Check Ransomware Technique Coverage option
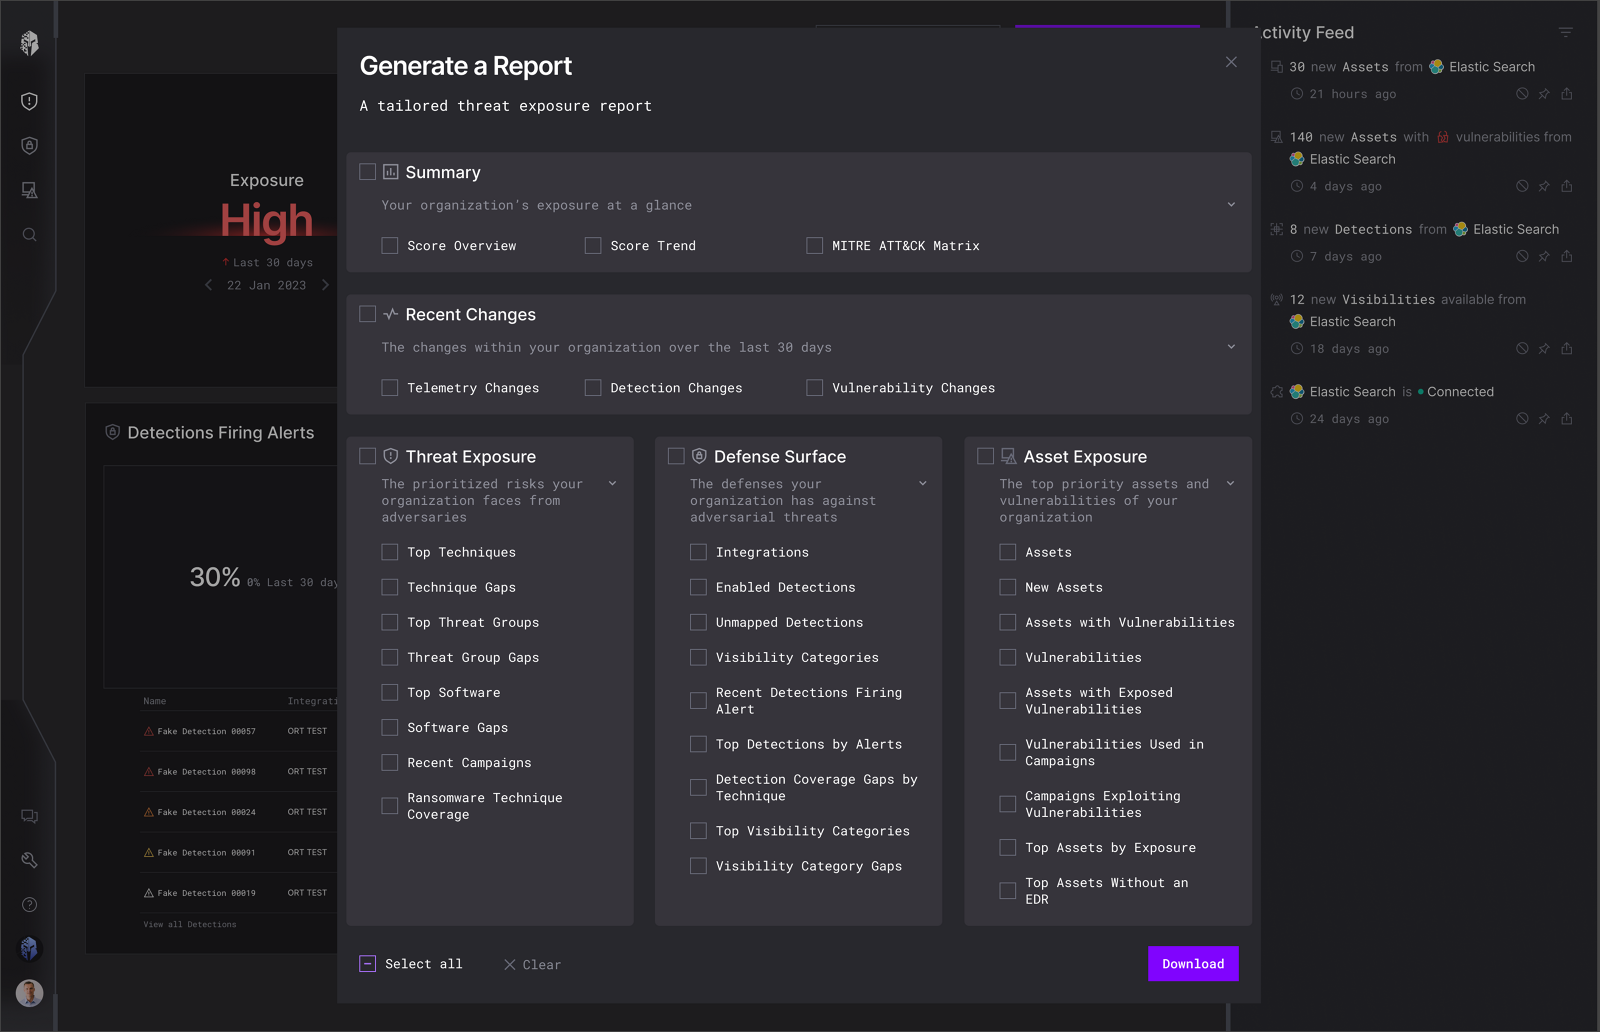 (x=390, y=806)
